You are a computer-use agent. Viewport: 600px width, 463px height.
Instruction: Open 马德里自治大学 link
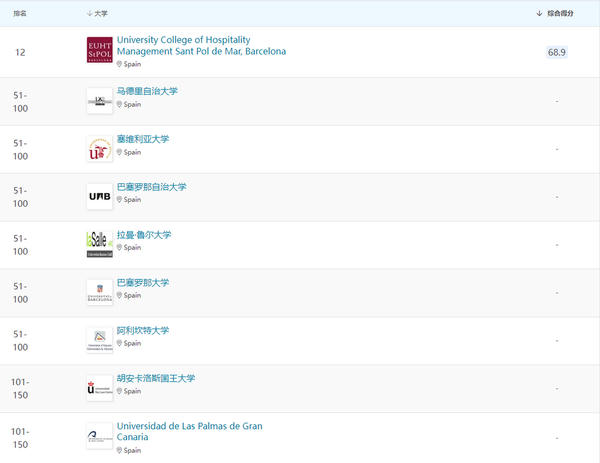point(147,91)
